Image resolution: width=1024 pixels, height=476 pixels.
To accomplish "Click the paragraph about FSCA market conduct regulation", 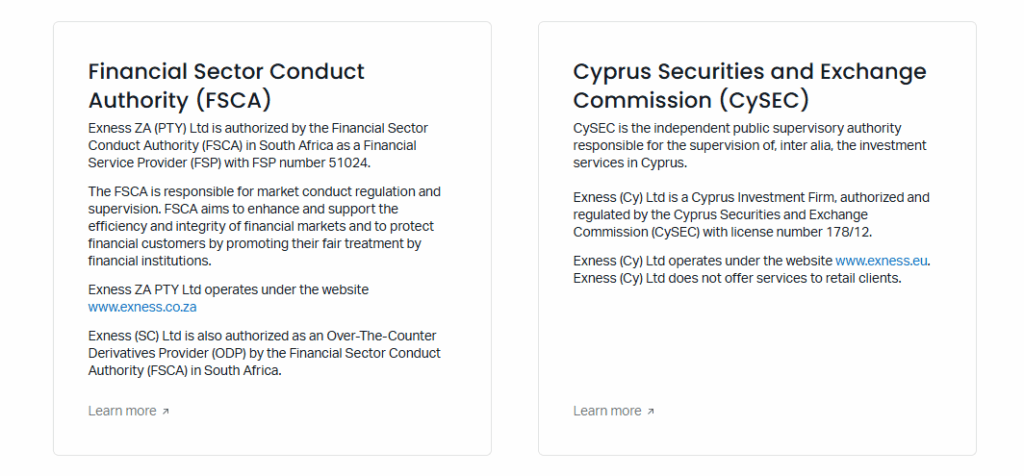I will click(264, 226).
